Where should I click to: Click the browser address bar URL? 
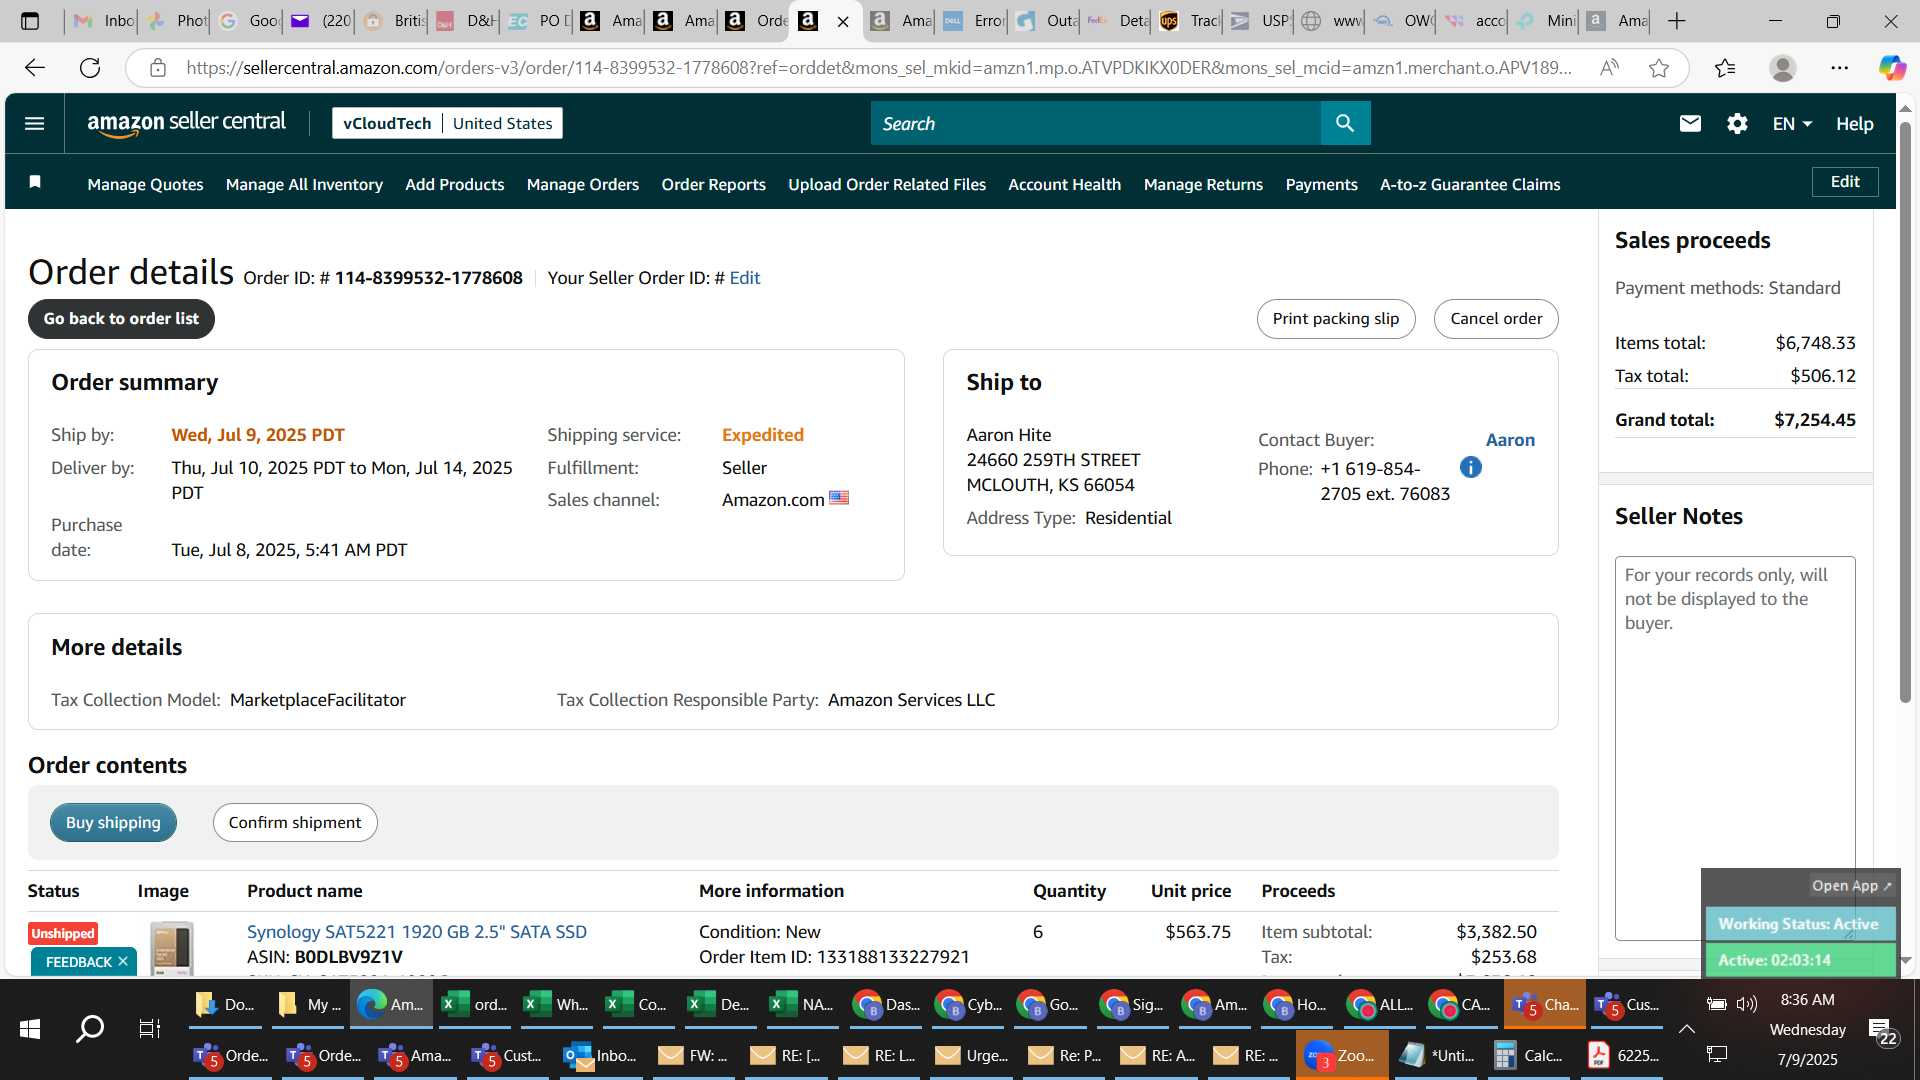(878, 68)
